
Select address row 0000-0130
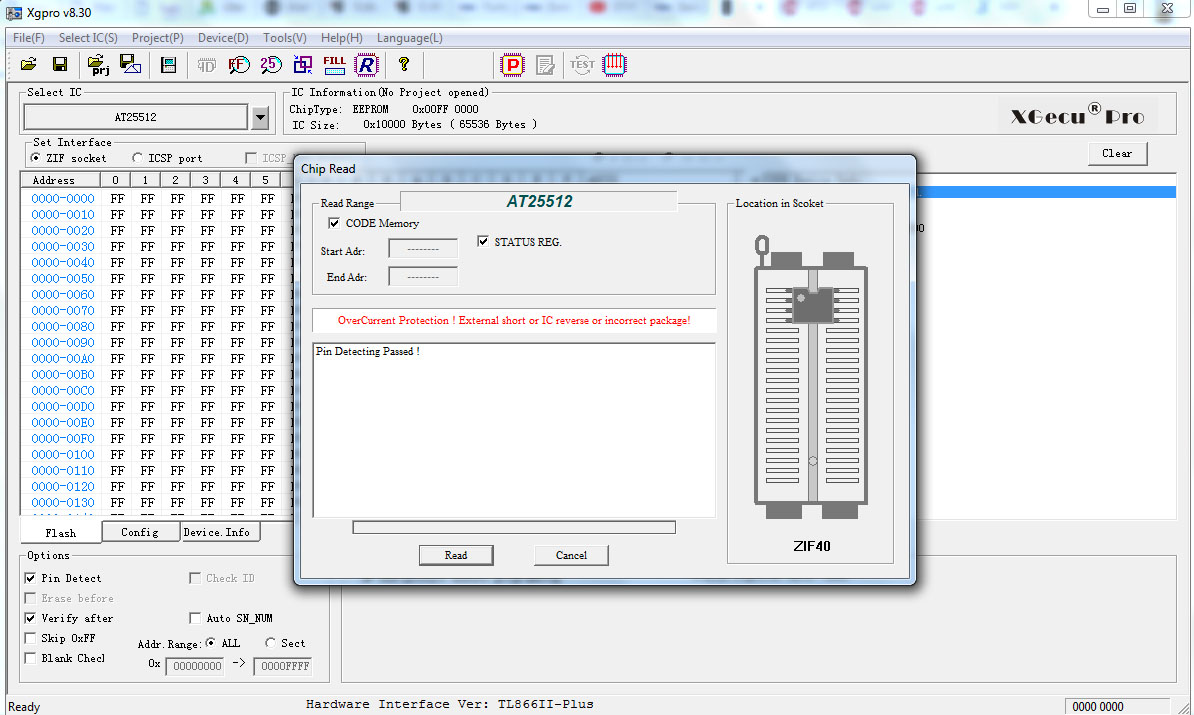tap(63, 503)
